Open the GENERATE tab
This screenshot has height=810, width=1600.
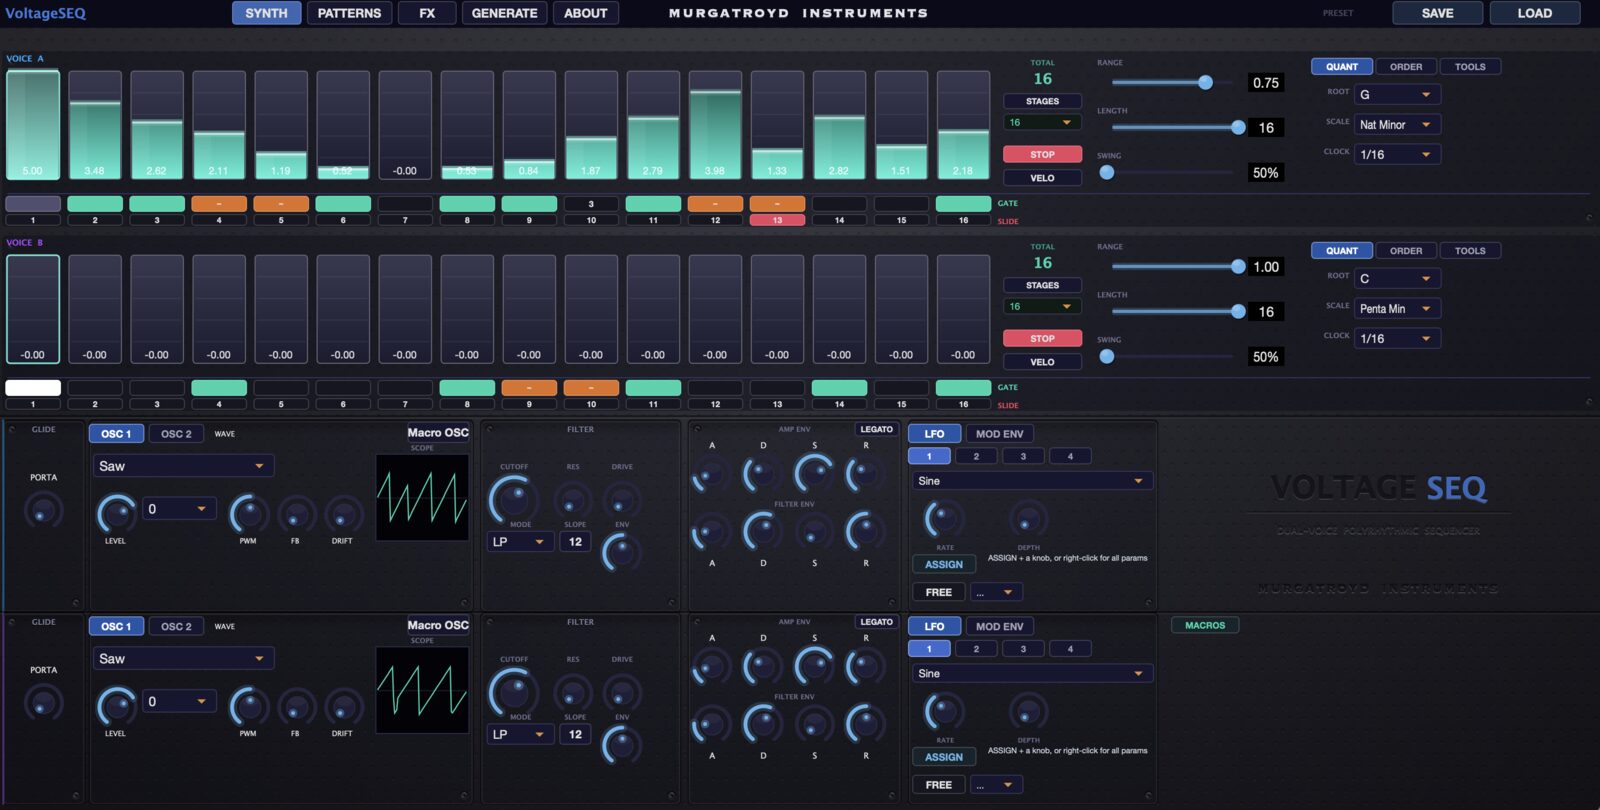tap(505, 13)
